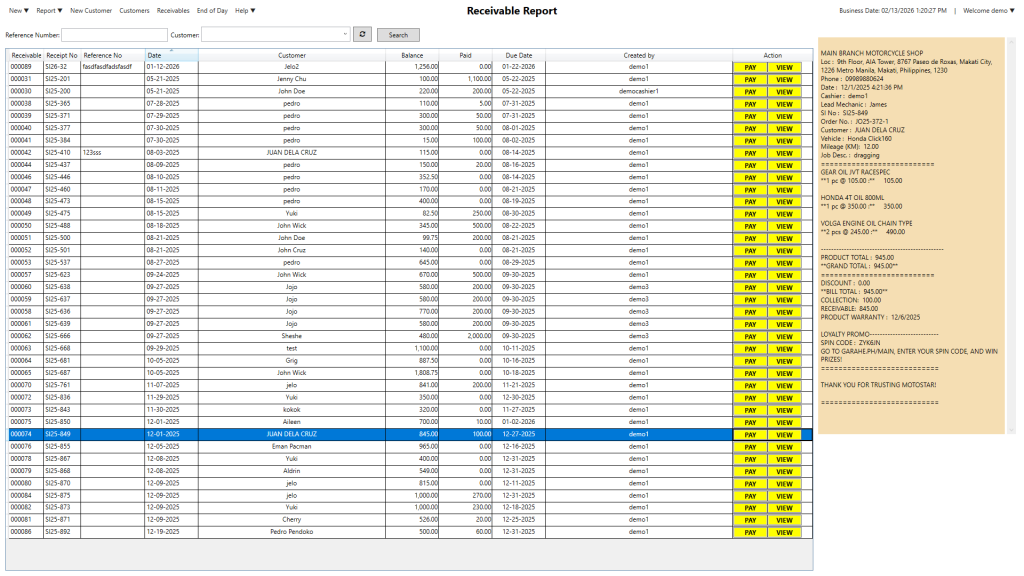The height and width of the screenshot is (576, 1024).
Task: Click the refresh icon beside Customer field
Action: tap(363, 34)
